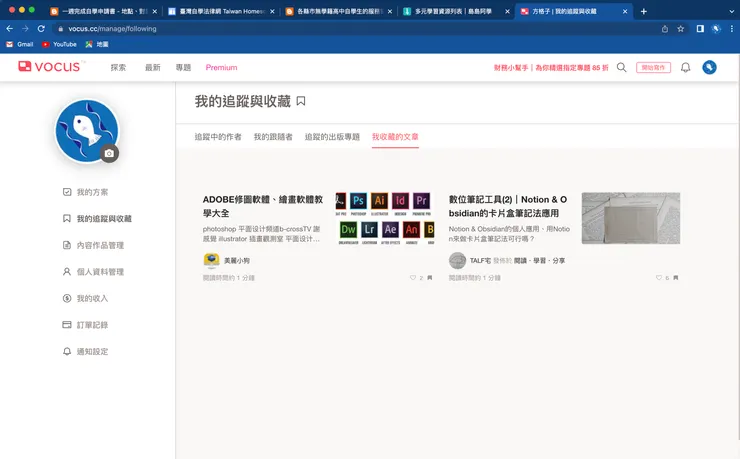
Task: Open author TALF宅 profile
Action: 480,260
